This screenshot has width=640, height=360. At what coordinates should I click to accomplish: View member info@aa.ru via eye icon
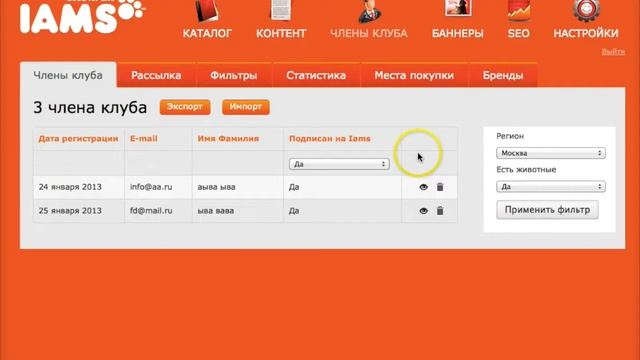coord(424,187)
